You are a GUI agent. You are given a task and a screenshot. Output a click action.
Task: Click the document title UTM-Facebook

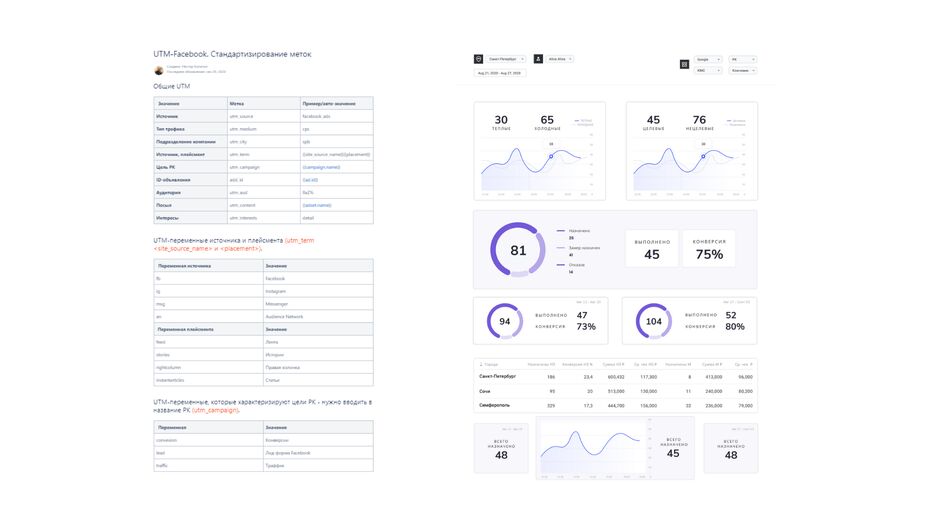pyautogui.click(x=232, y=54)
